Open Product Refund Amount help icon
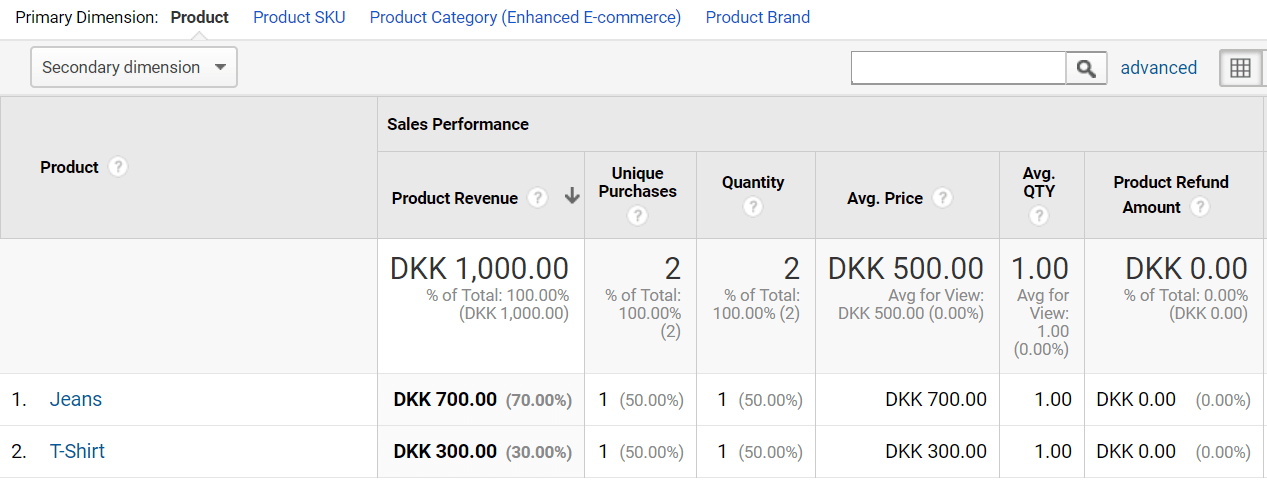This screenshot has height=481, width=1267. click(x=1200, y=207)
